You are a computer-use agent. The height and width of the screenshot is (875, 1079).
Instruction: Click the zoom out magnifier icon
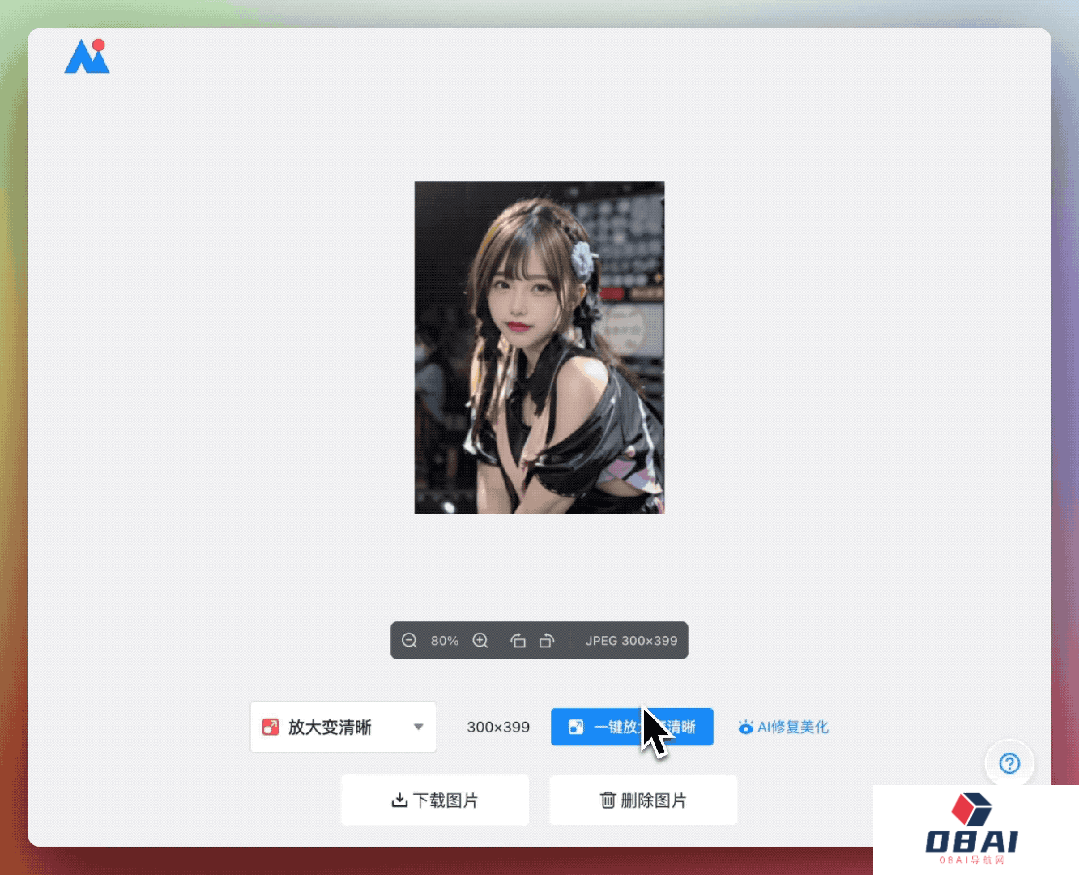(x=409, y=641)
